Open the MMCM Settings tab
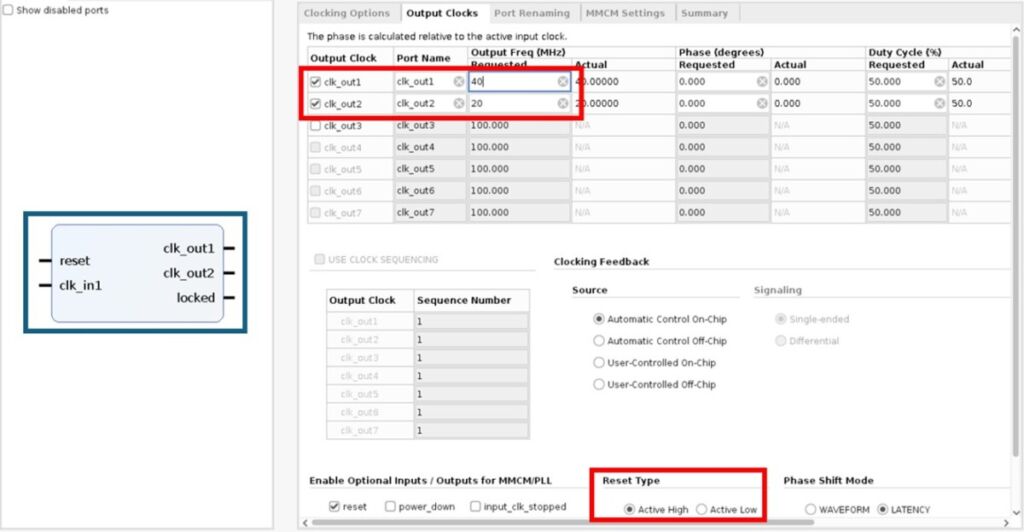The height and width of the screenshot is (532, 1024). click(x=624, y=13)
